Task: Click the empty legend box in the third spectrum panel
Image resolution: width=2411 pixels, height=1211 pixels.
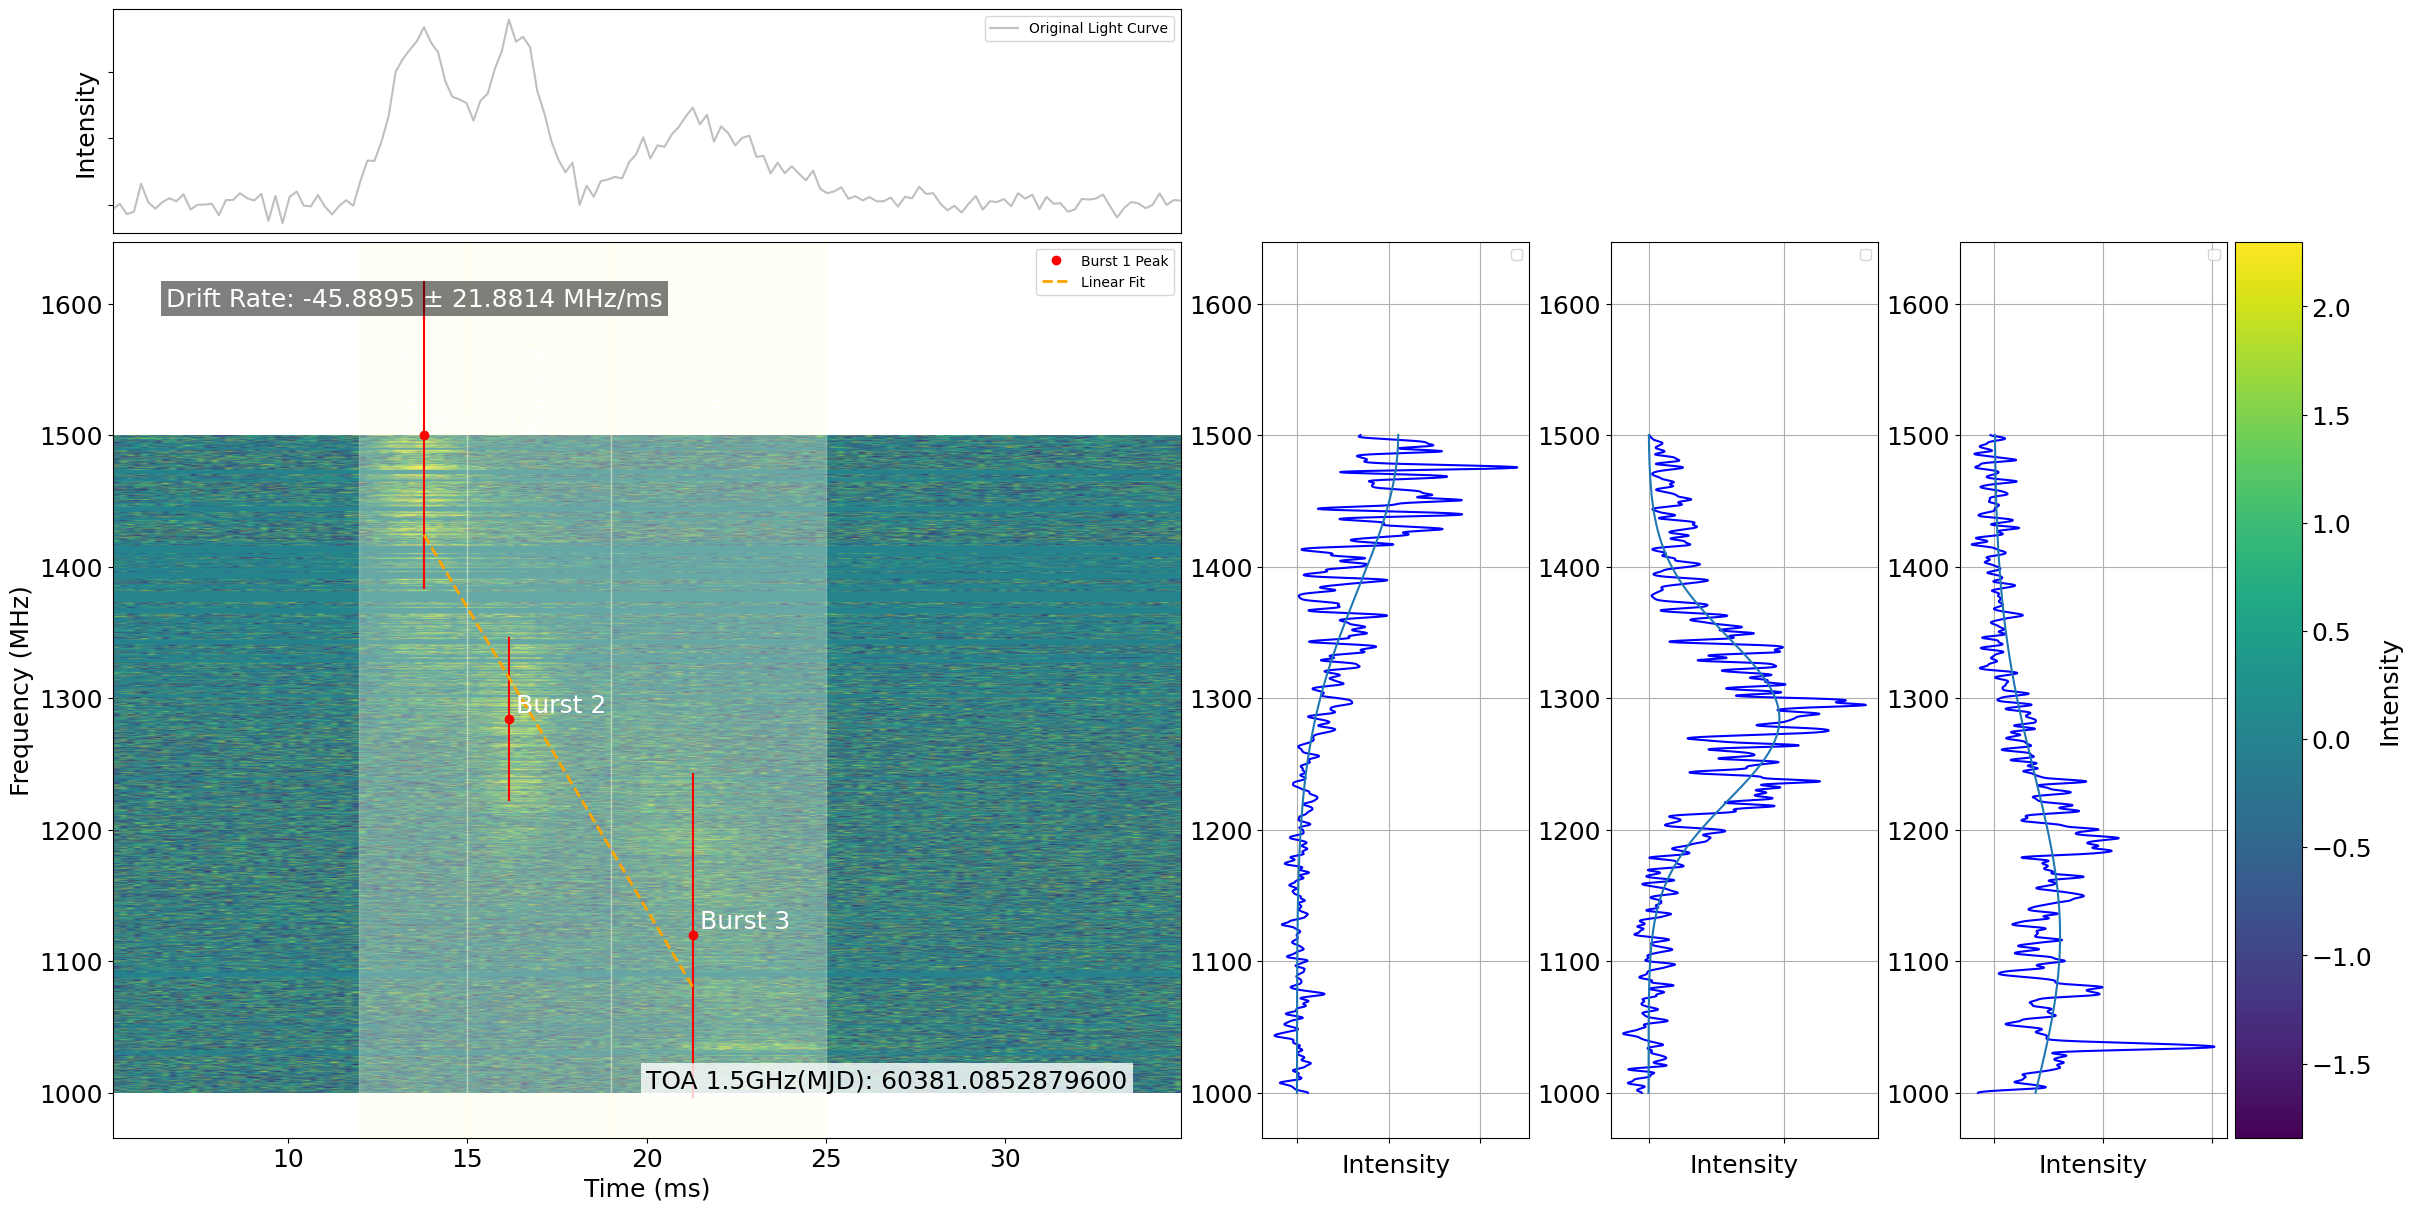Action: tap(2214, 255)
